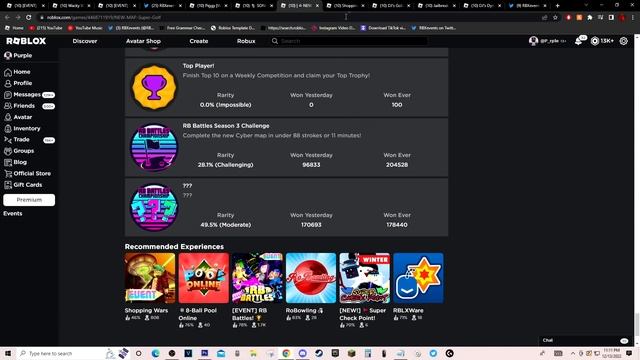This screenshot has width=640, height=360.
Task: Click the Premium button in the sidebar
Action: tap(29, 200)
